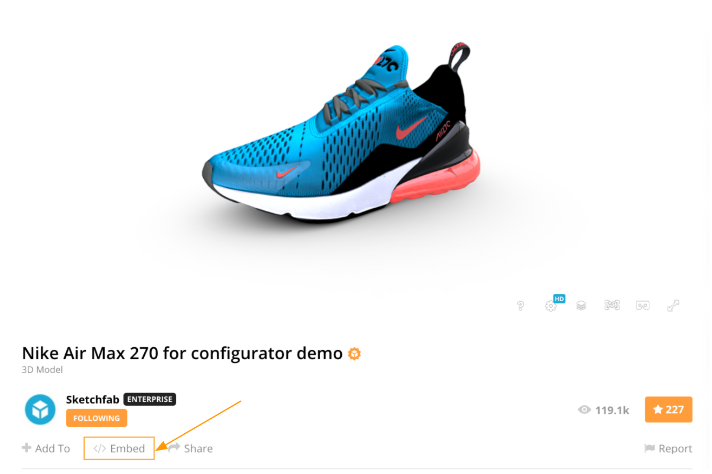Select the Nike Air Max 270 title
Image resolution: width=712 pixels, height=474 pixels.
point(182,353)
